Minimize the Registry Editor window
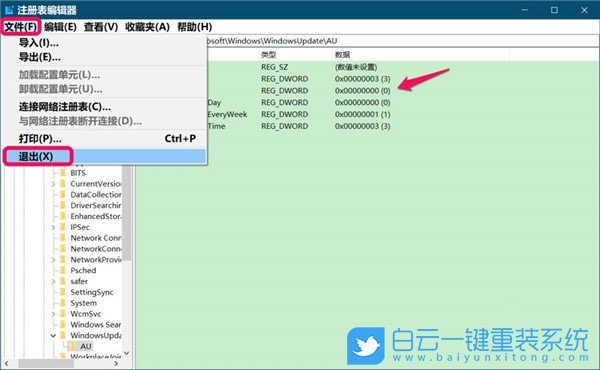Screen dimensions: 600x370 click(x=525, y=10)
